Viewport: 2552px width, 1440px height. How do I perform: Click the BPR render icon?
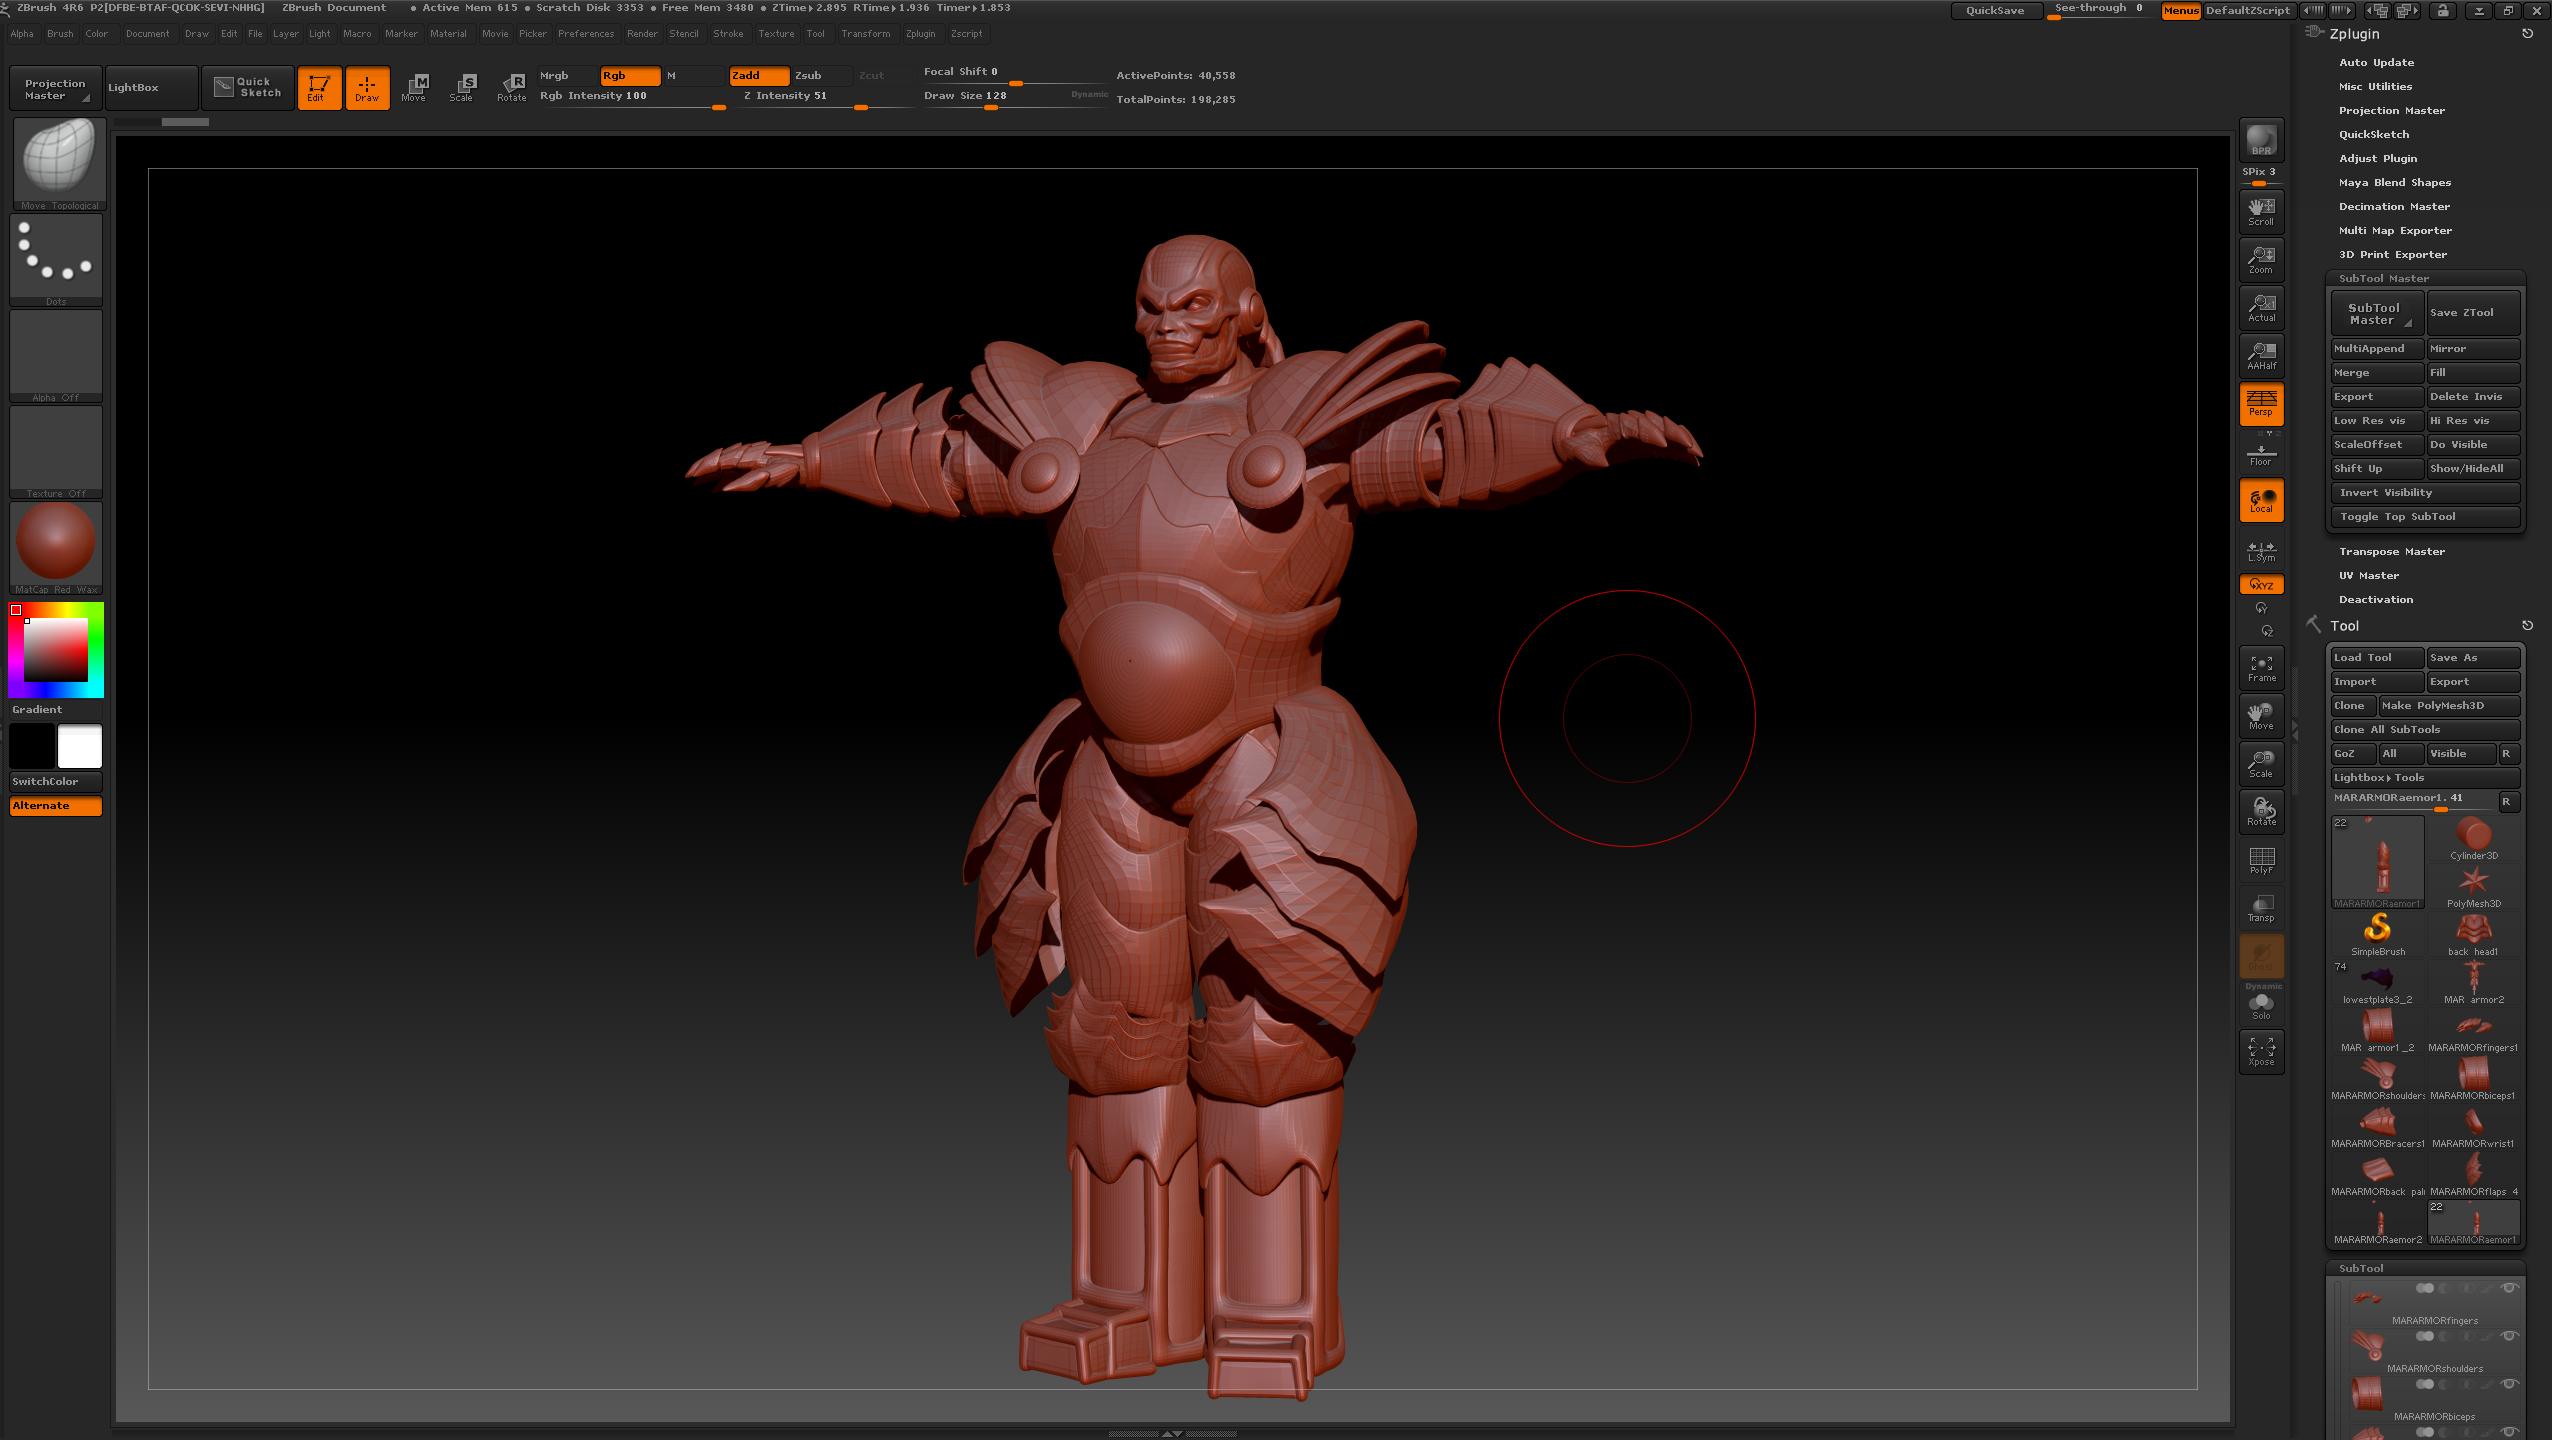pos(2261,140)
